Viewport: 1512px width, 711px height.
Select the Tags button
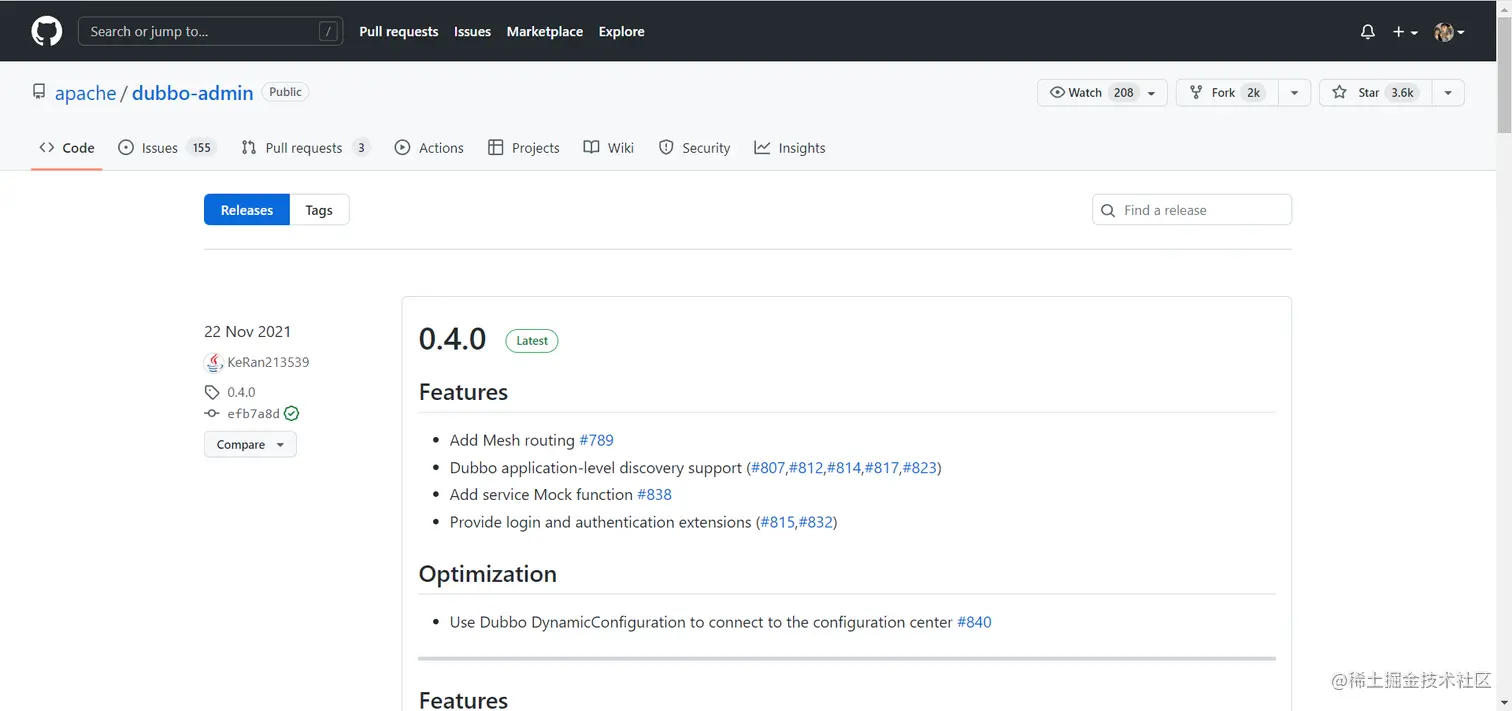319,210
